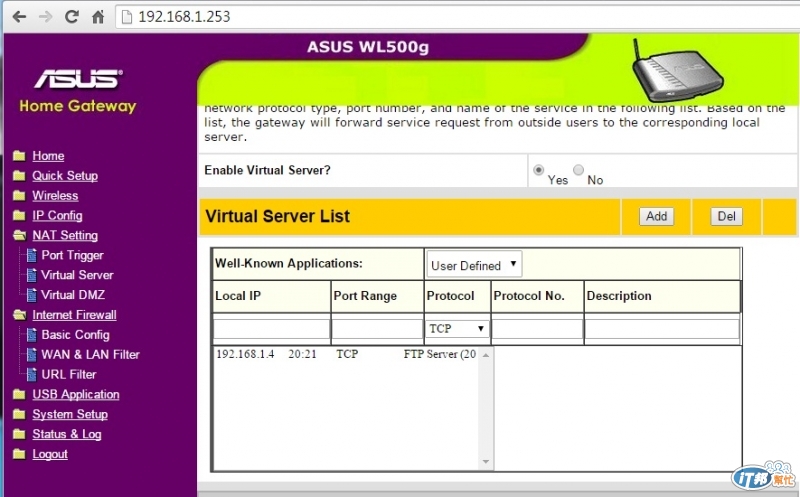Click the browser forward arrow
This screenshot has width=800, height=497.
click(45, 17)
